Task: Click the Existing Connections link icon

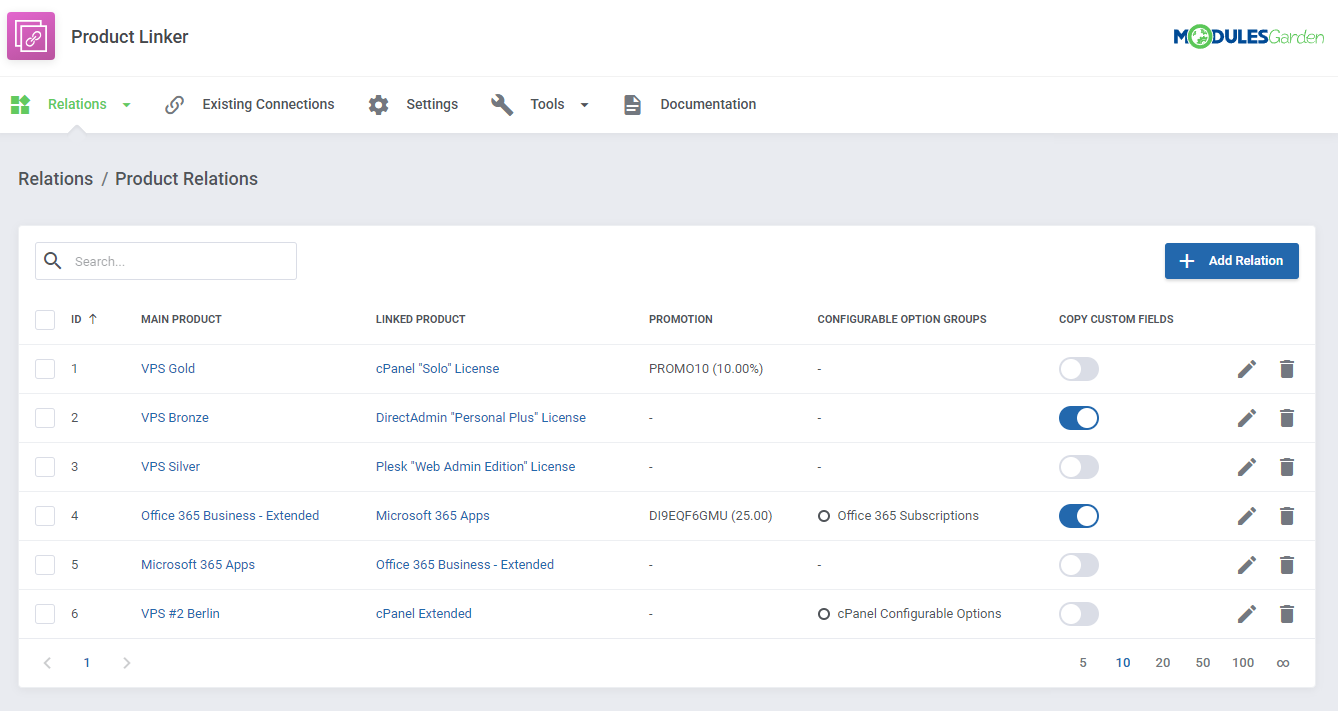Action: pyautogui.click(x=174, y=104)
